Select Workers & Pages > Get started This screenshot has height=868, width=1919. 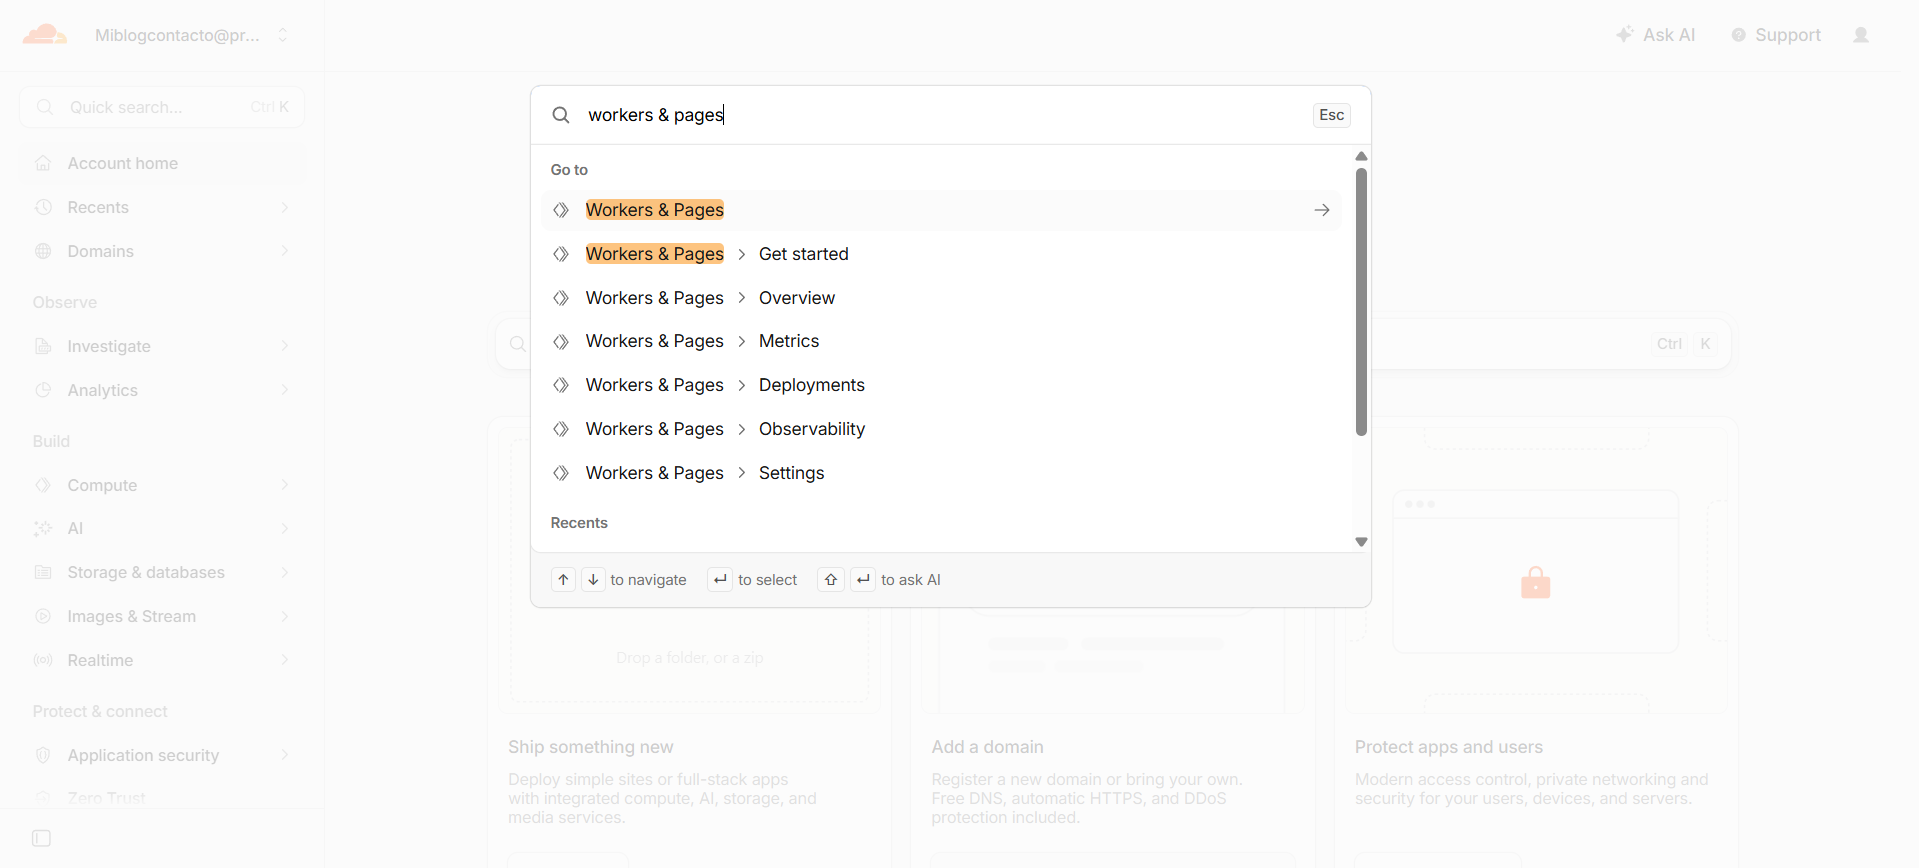coord(941,254)
